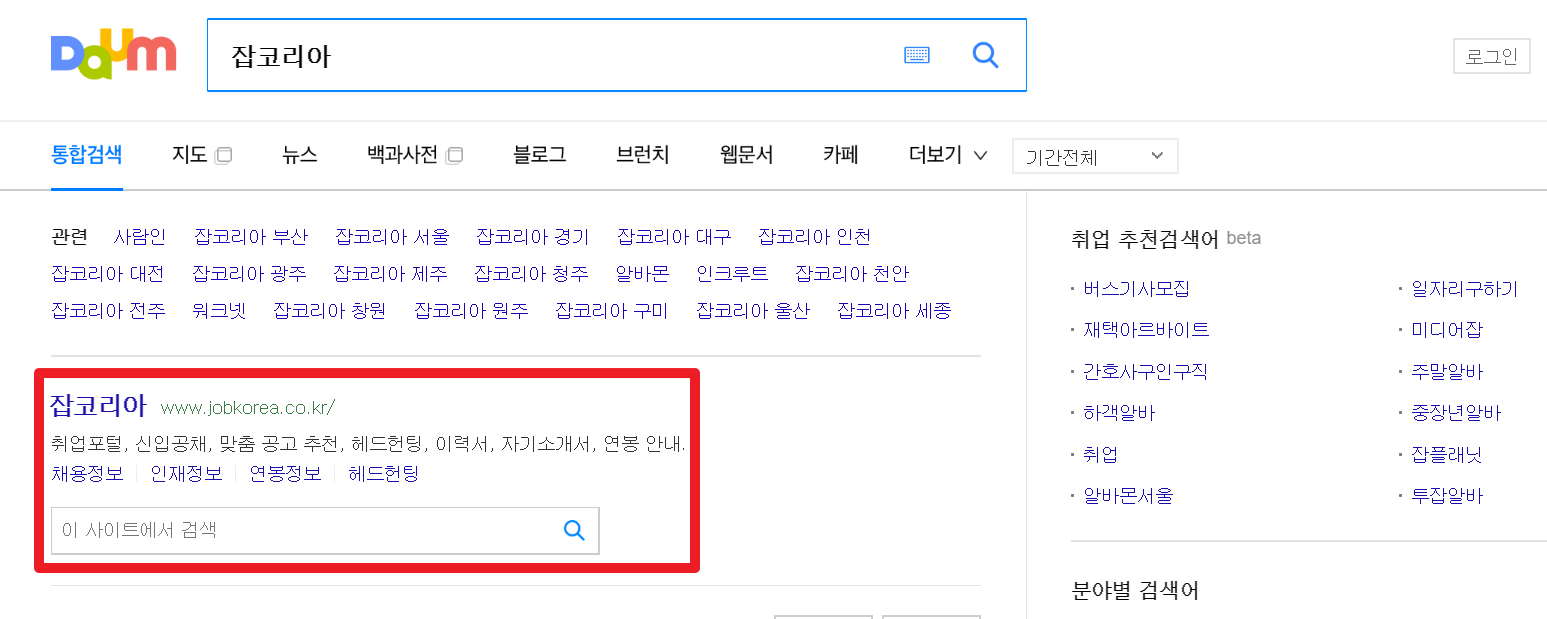The height and width of the screenshot is (619, 1547).
Task: Click related search 사람인
Action: pos(140,237)
